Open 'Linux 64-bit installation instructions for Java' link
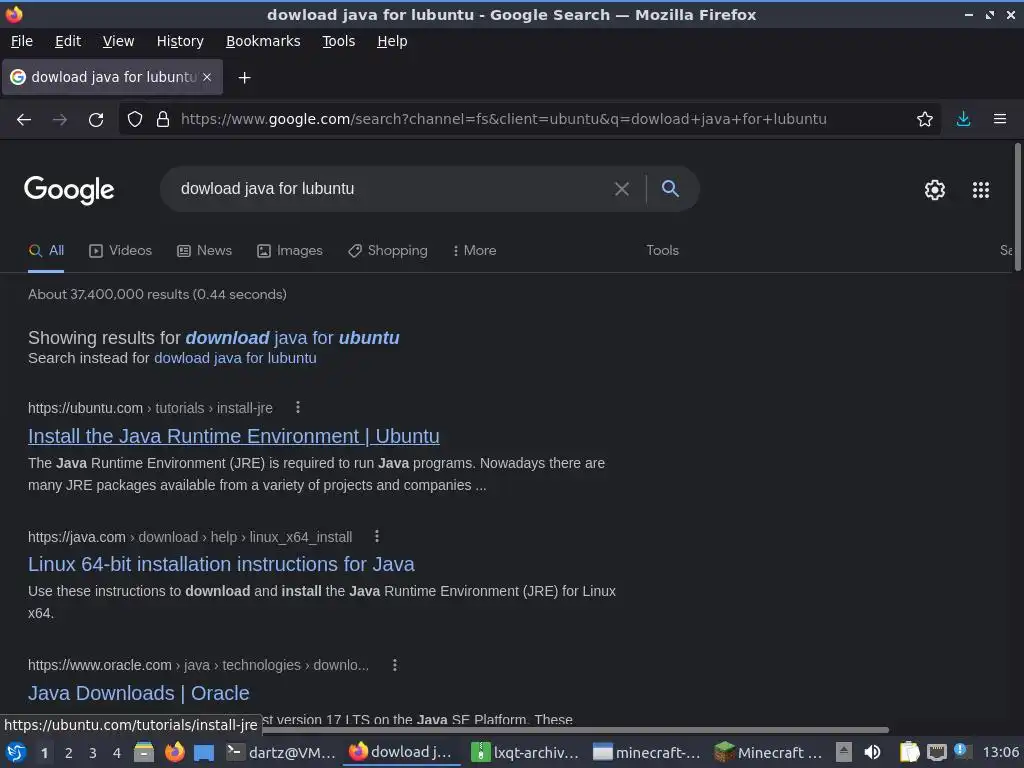 pos(221,564)
